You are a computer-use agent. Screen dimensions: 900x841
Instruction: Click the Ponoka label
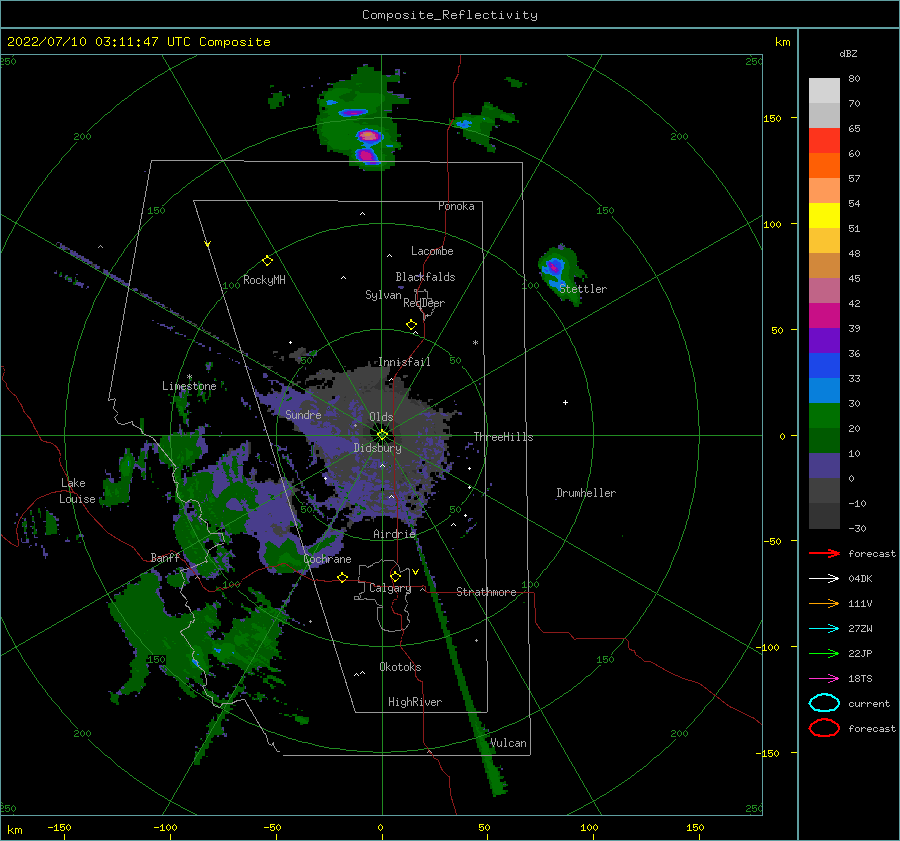point(456,206)
